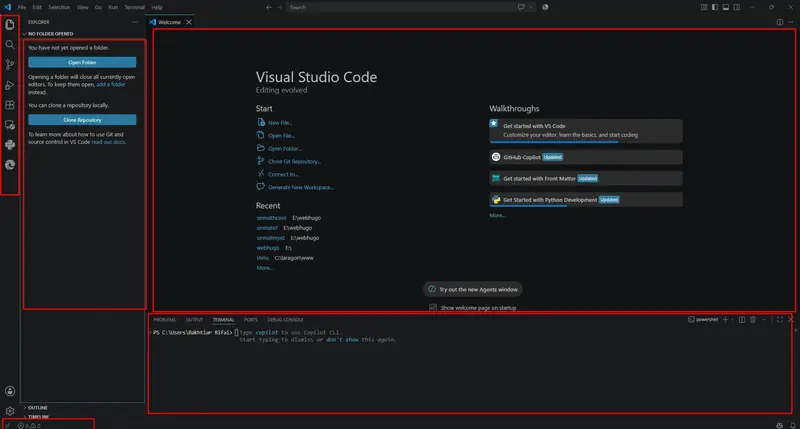Open the Copilot status icon in status bar
Screen dimensions: 800x429
[780, 425]
